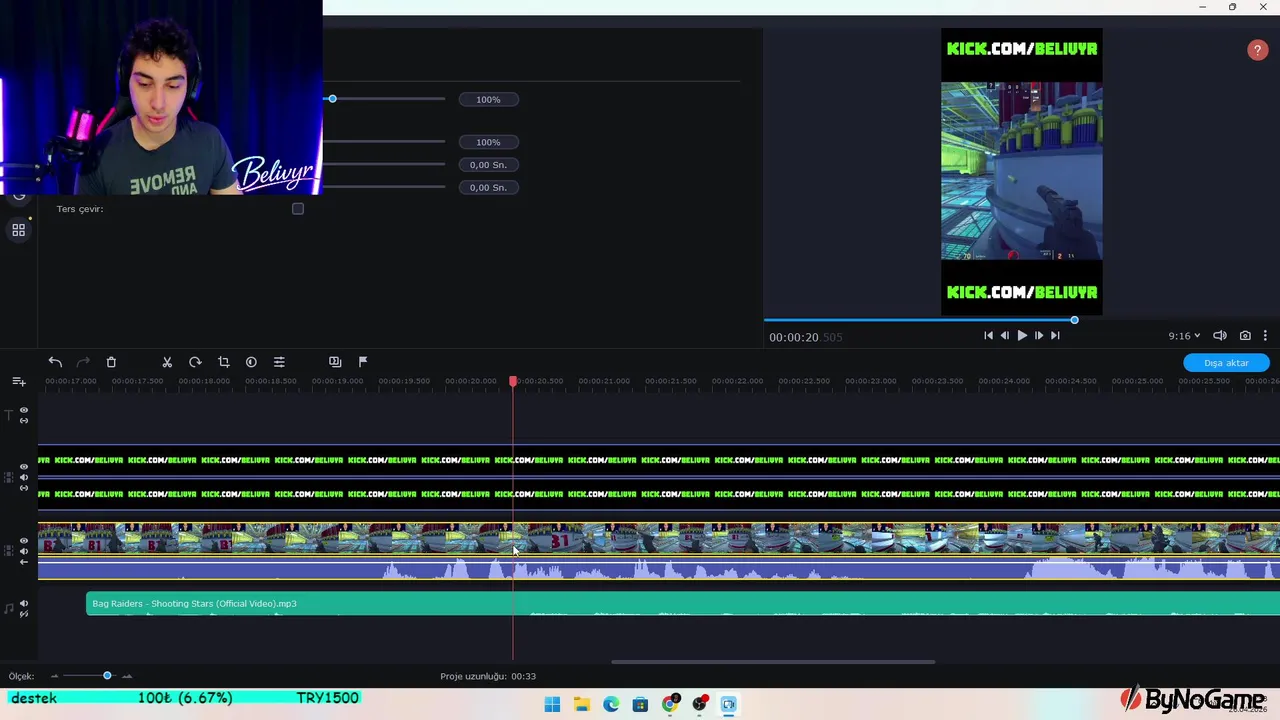This screenshot has width=1280, height=720.
Task: Hide the main video track eye icon
Action: 24,541
